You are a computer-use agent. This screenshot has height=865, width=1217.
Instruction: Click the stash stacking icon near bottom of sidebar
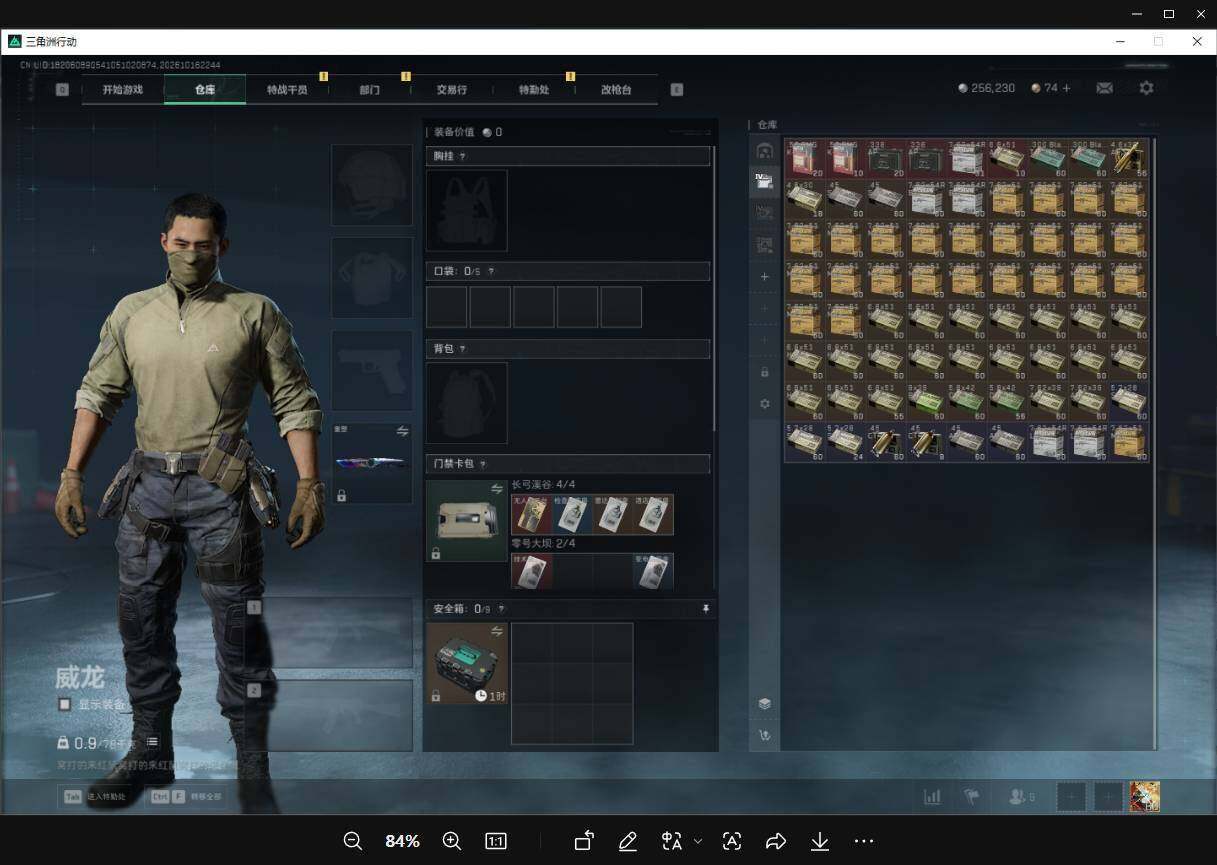pos(765,704)
